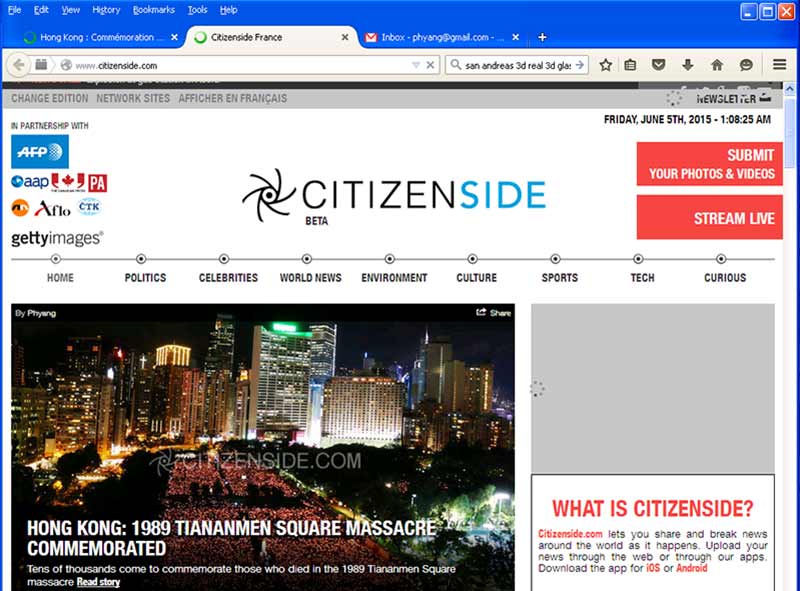Click the gettyimages partner logo
800x591 pixels.
pyautogui.click(x=57, y=238)
